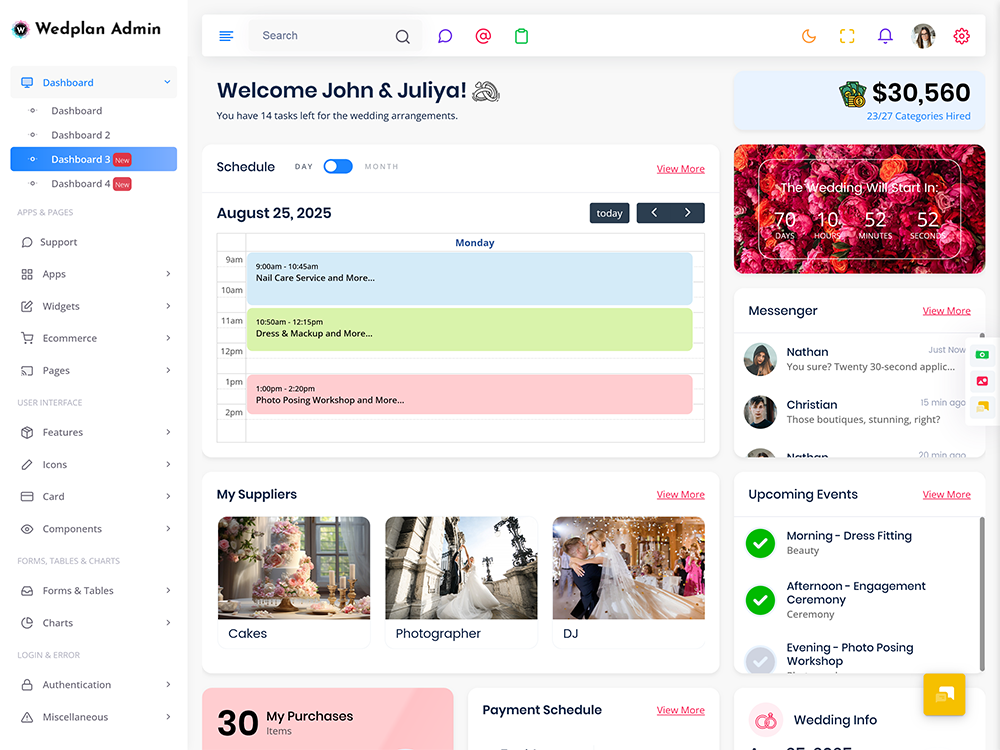Select Dashboard 3 in the sidebar
The width and height of the screenshot is (1000, 750).
point(94,159)
